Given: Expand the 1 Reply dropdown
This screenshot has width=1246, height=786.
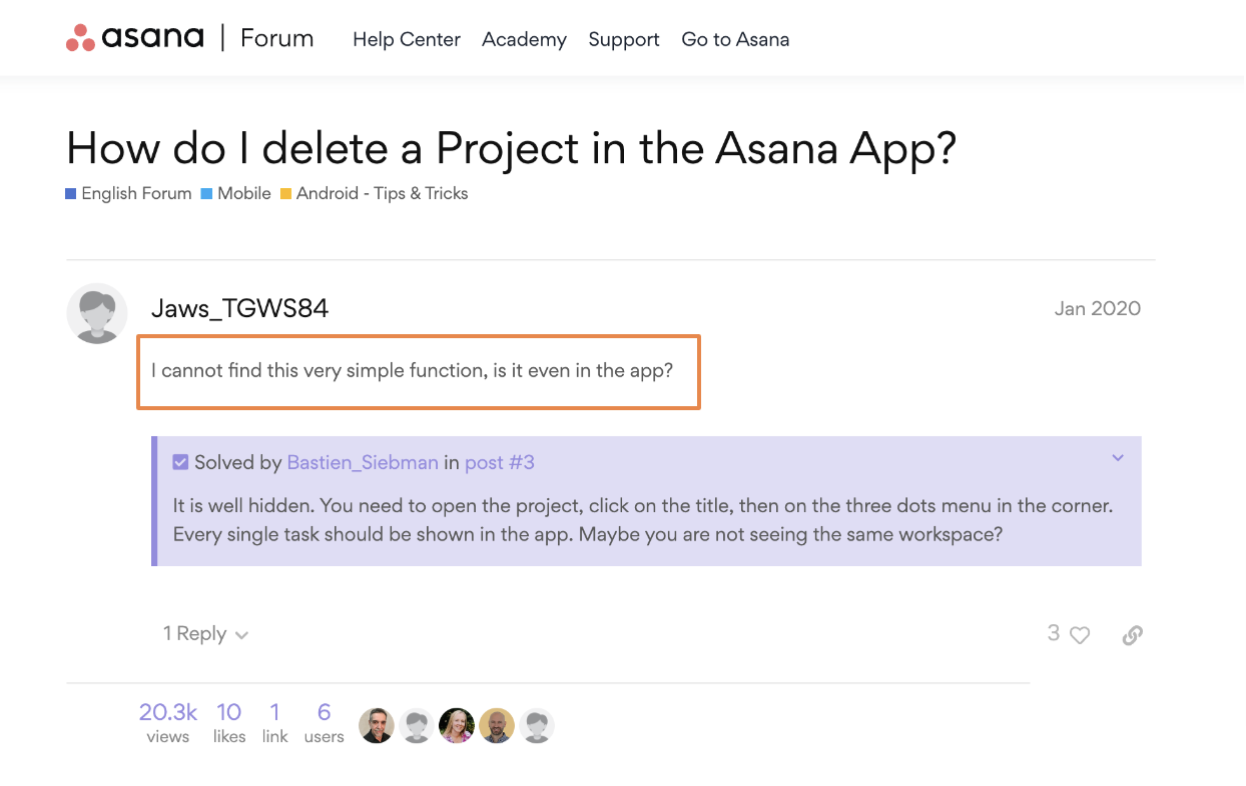Looking at the screenshot, I should 206,634.
